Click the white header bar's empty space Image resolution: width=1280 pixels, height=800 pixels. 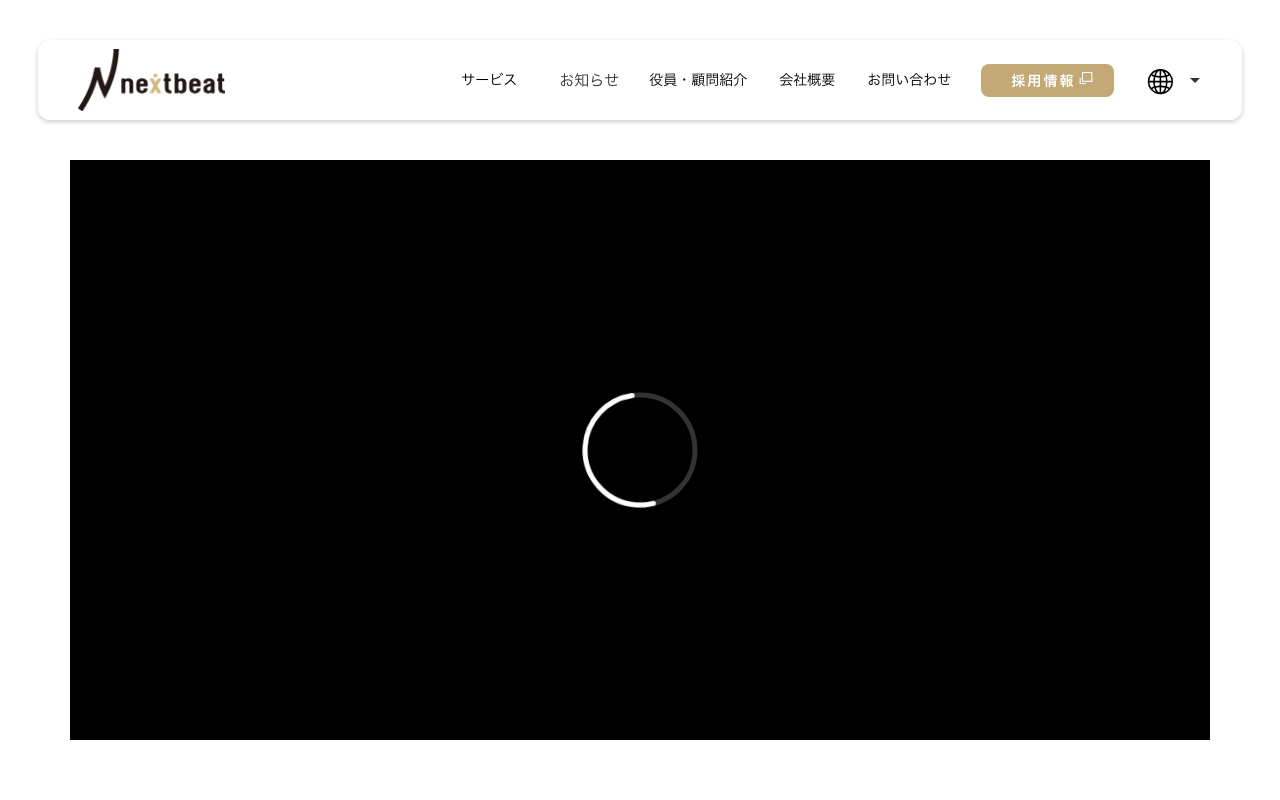pos(340,80)
